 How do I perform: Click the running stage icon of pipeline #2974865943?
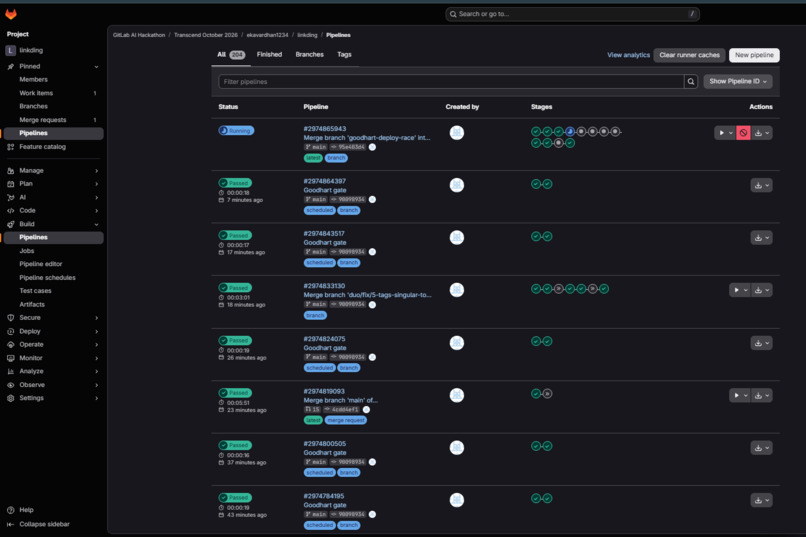click(x=570, y=132)
